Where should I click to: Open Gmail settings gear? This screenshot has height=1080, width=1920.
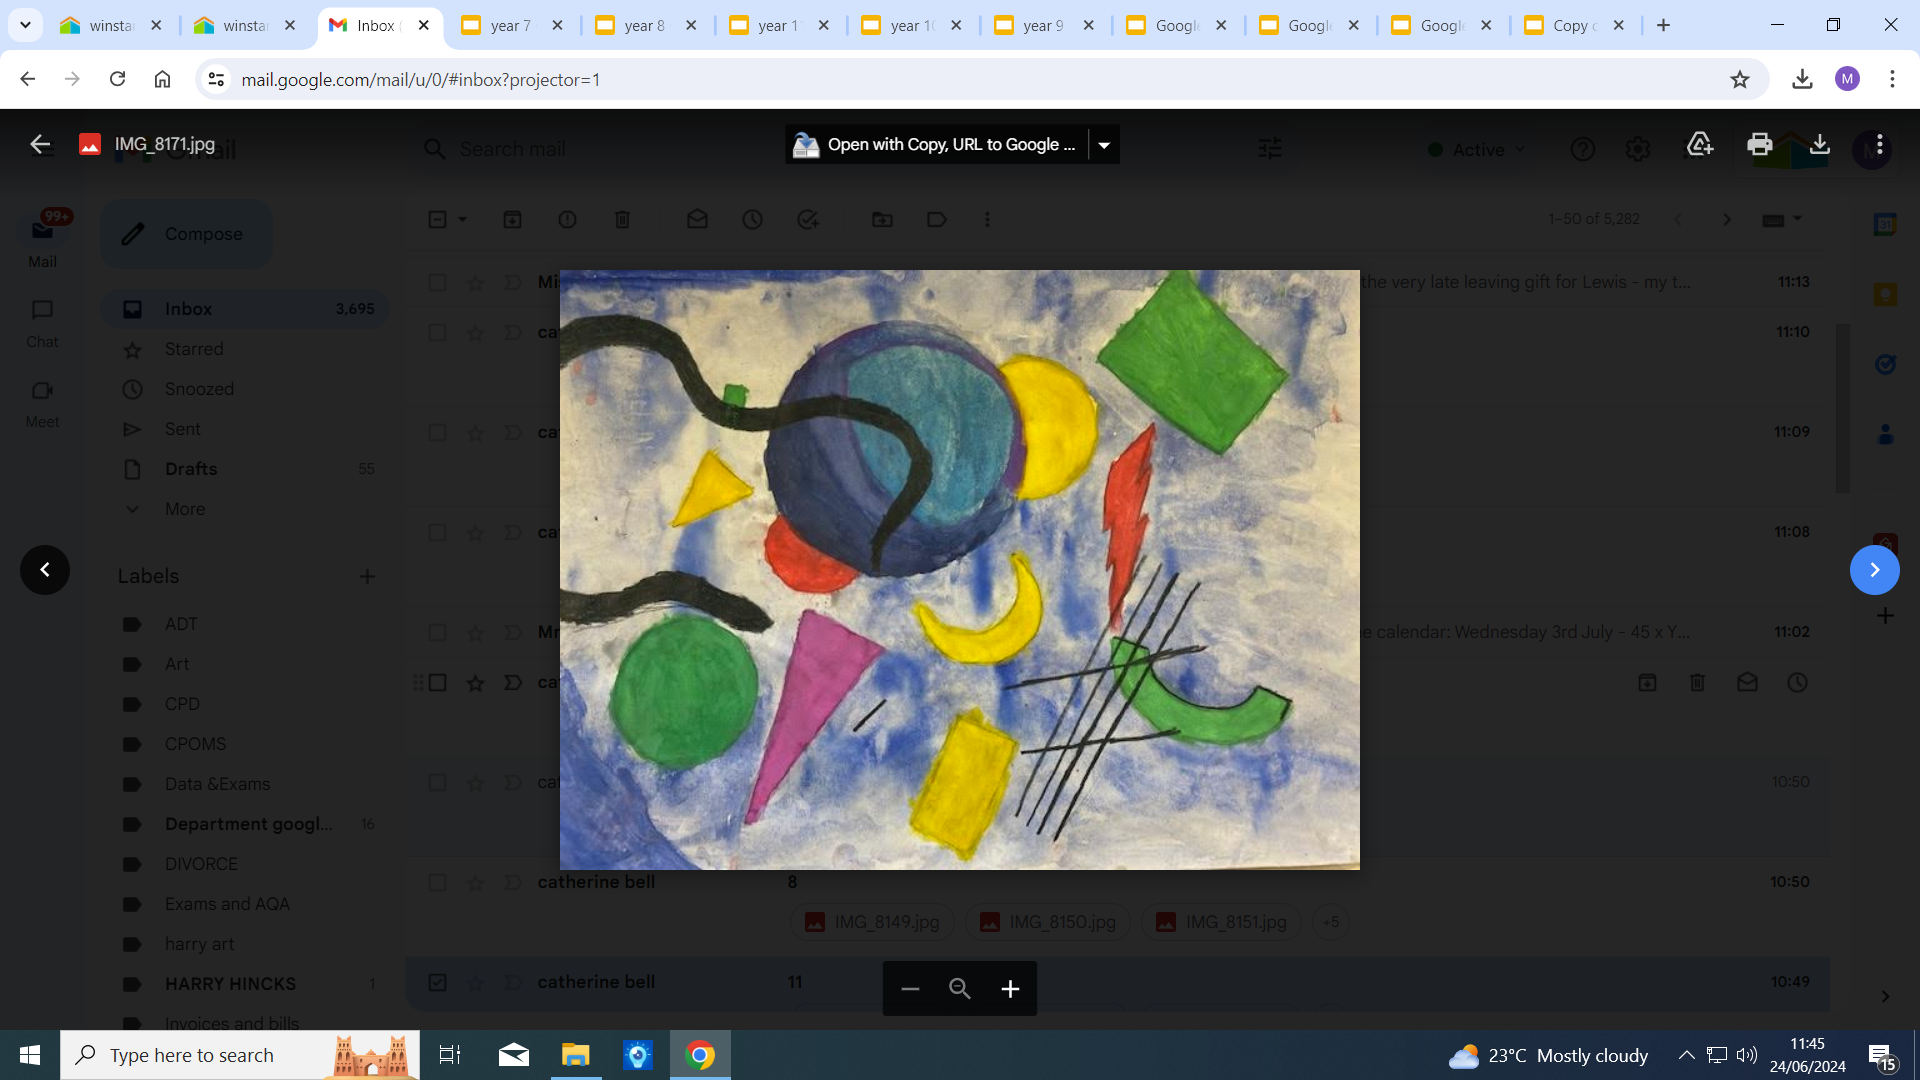pyautogui.click(x=1637, y=149)
